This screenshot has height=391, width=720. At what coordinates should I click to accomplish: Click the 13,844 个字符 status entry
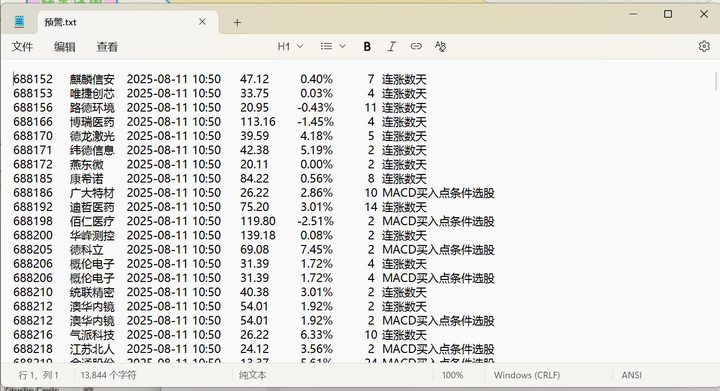[x=108, y=375]
